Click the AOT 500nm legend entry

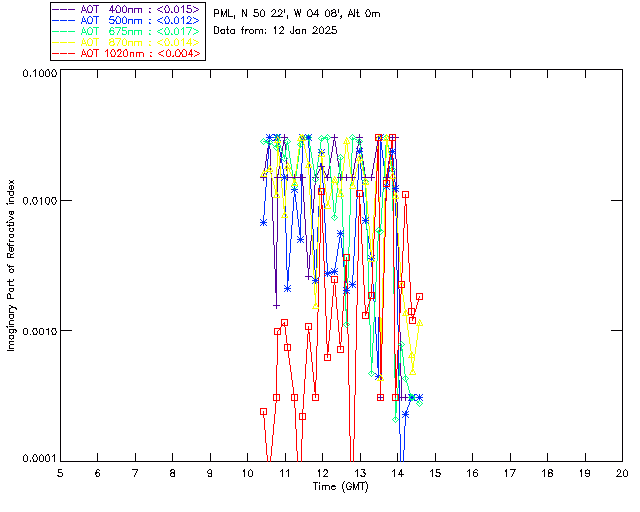coord(127,20)
